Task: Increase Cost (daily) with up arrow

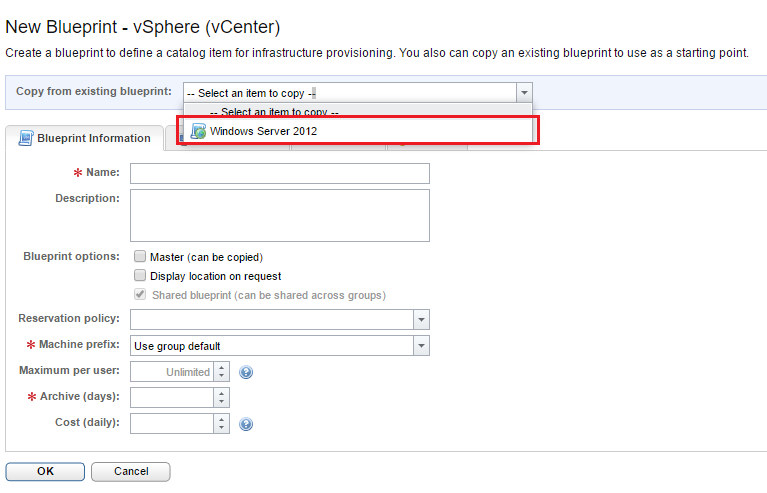Action: pyautogui.click(x=222, y=418)
